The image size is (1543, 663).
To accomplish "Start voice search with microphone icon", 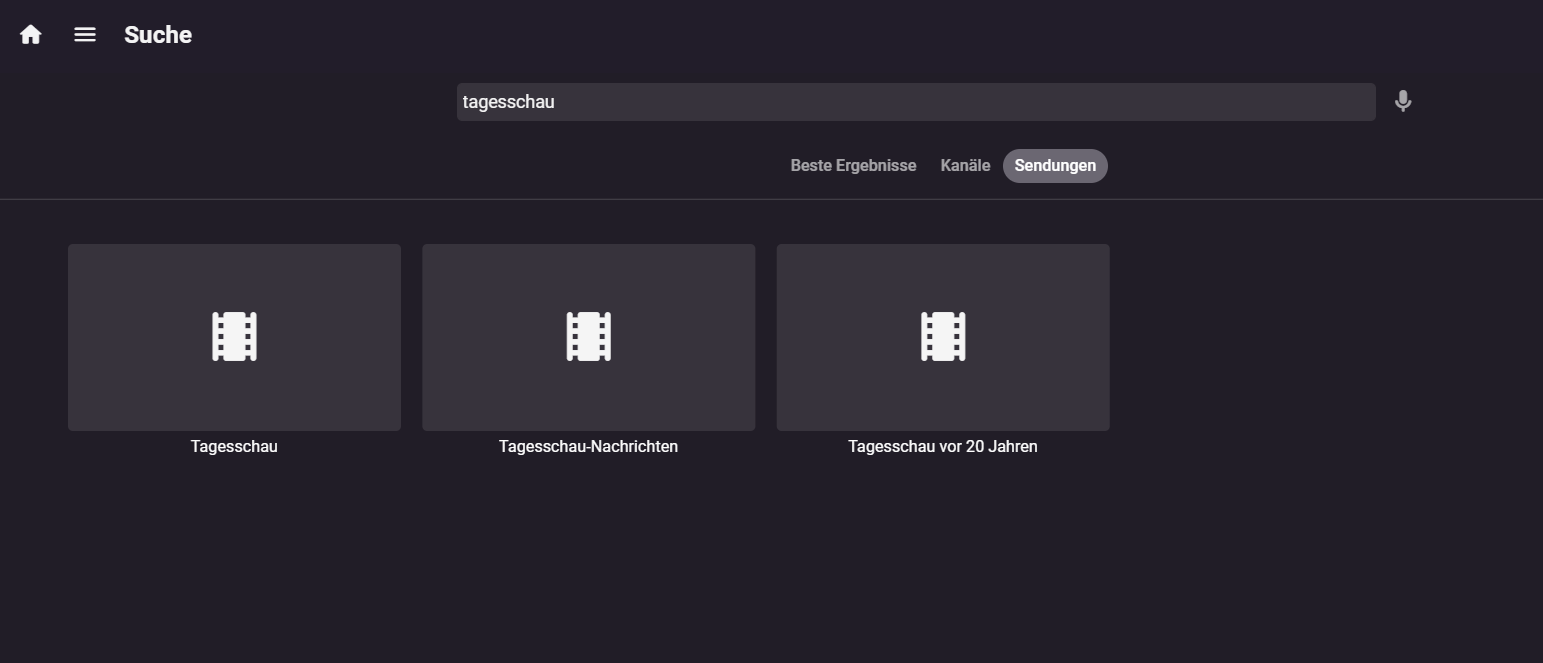I will coord(1403,101).
